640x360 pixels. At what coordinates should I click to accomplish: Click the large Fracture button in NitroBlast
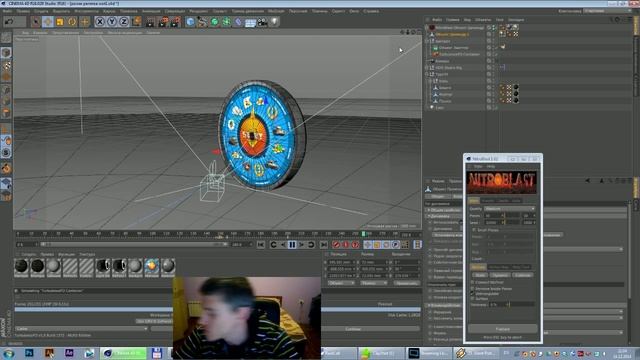pyautogui.click(x=503, y=329)
